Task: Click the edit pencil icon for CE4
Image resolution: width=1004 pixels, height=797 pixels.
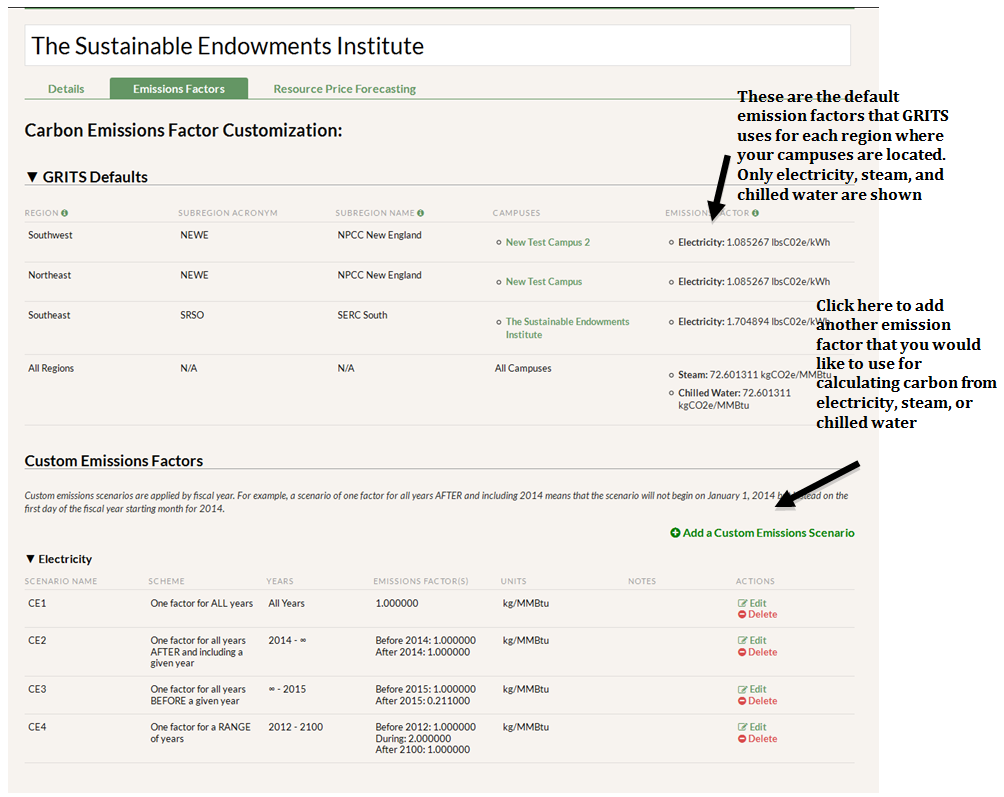Action: [x=742, y=727]
